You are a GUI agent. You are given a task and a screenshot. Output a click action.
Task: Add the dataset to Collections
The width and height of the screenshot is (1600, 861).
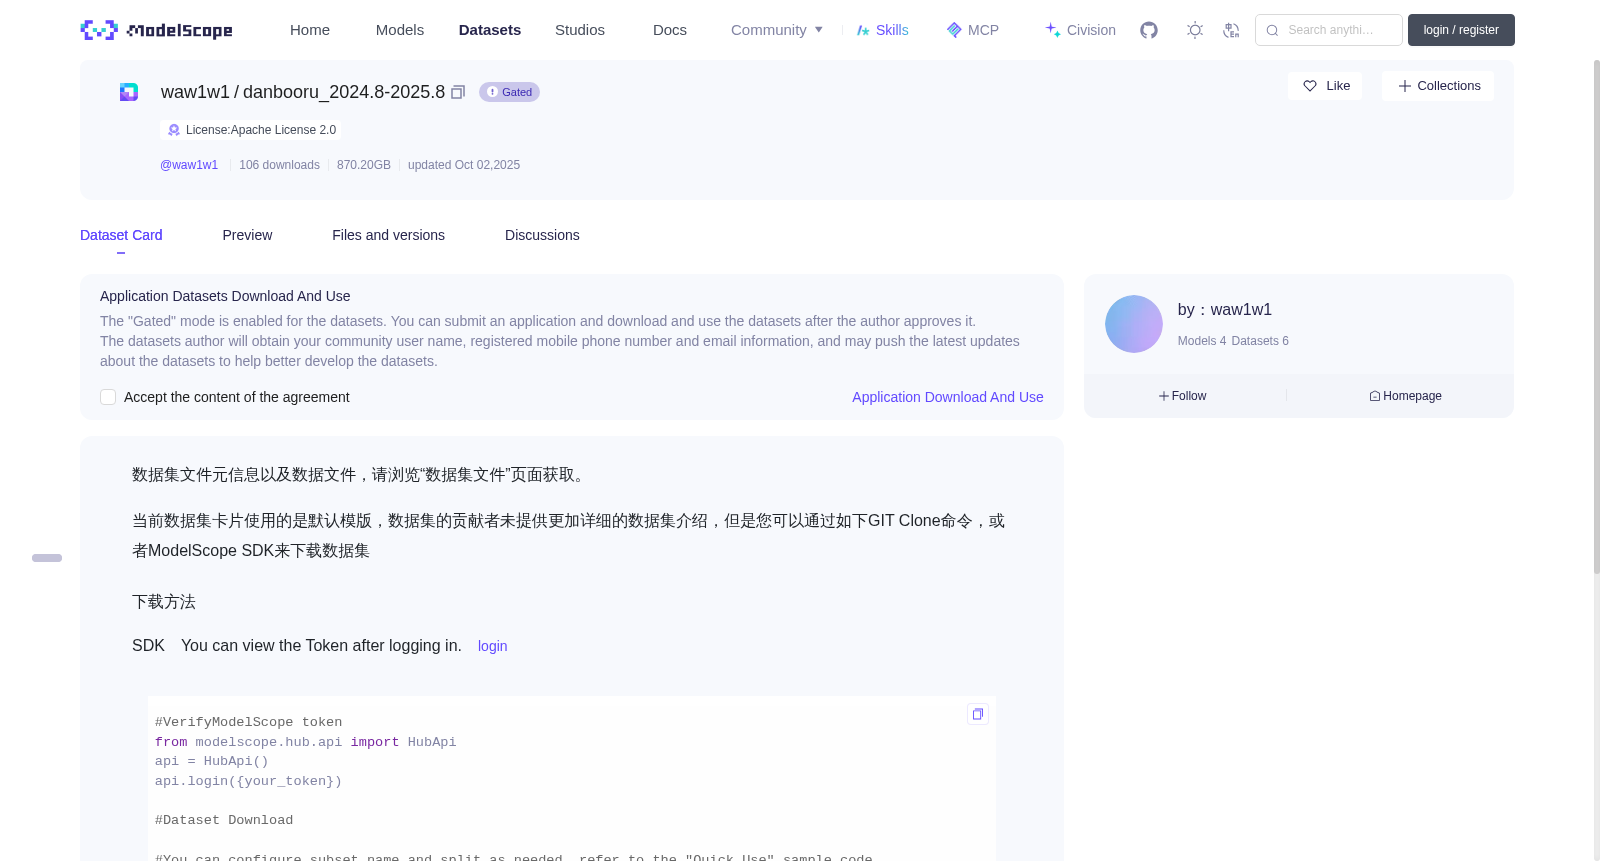pyautogui.click(x=1438, y=86)
